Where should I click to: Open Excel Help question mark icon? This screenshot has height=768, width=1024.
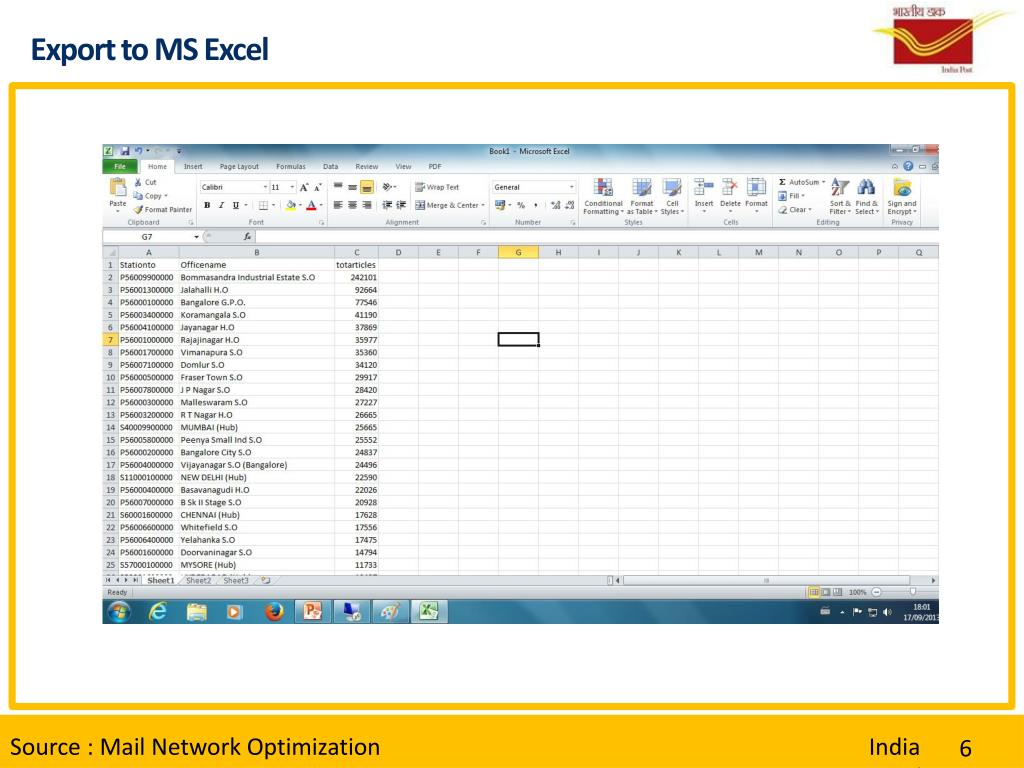click(x=908, y=167)
